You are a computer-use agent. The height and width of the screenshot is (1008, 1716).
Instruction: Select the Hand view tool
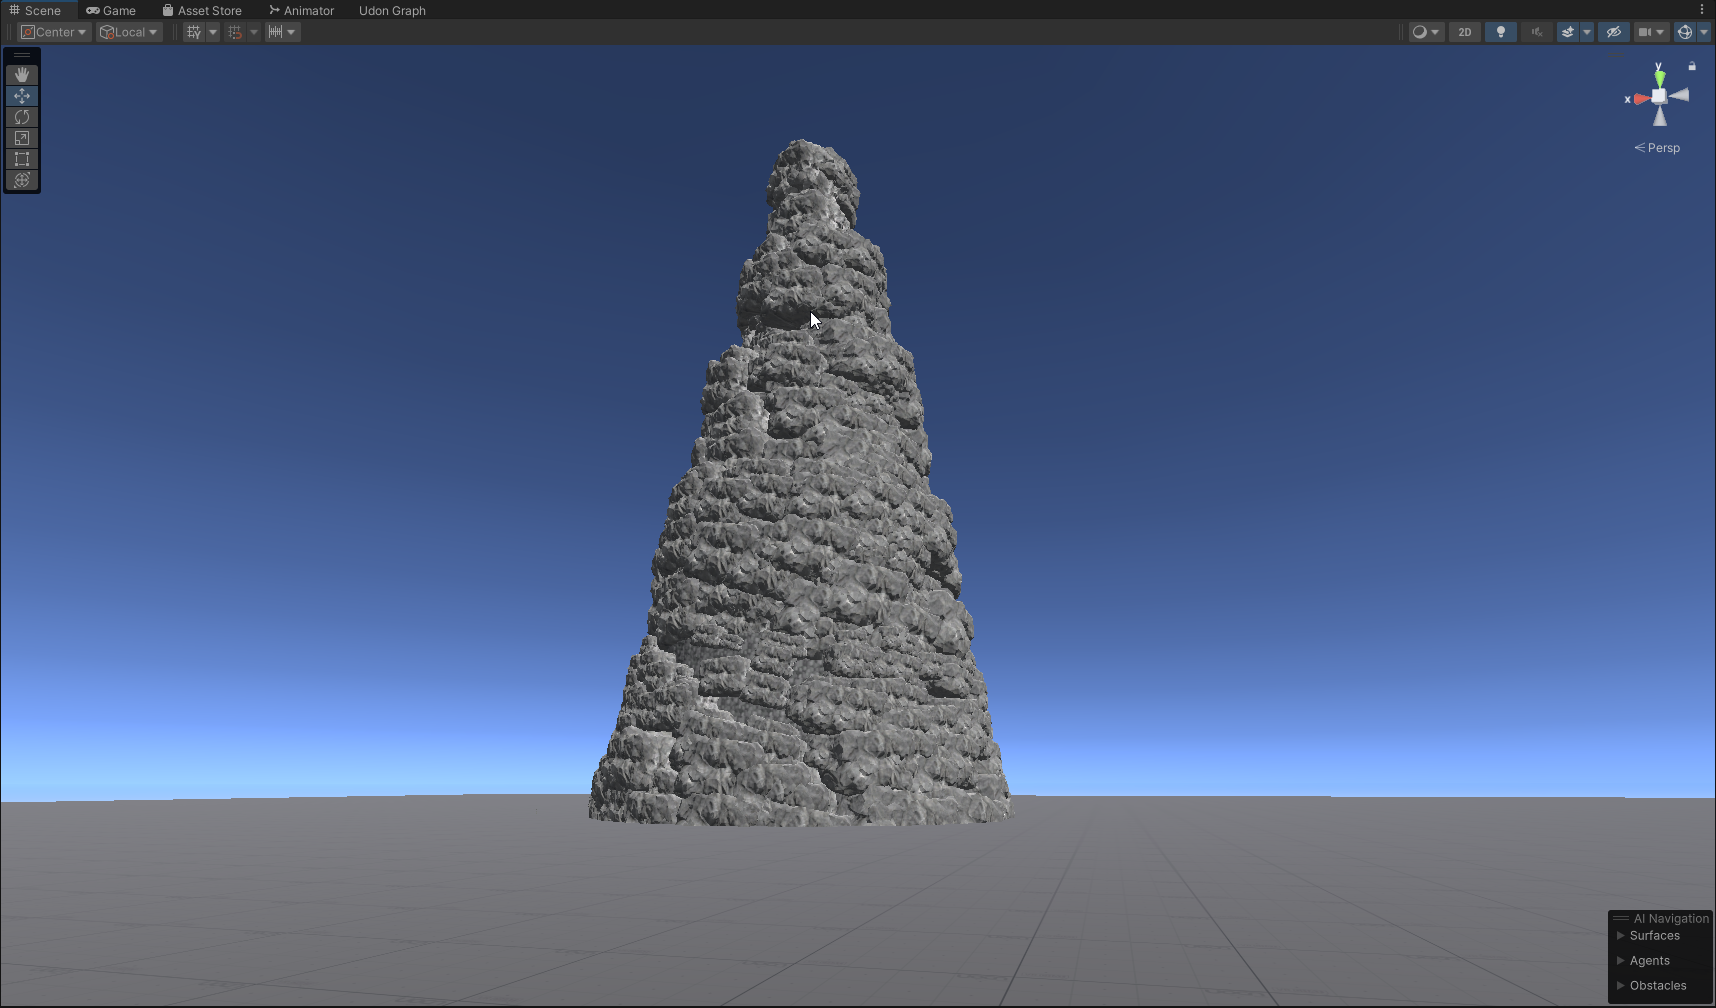click(22, 75)
